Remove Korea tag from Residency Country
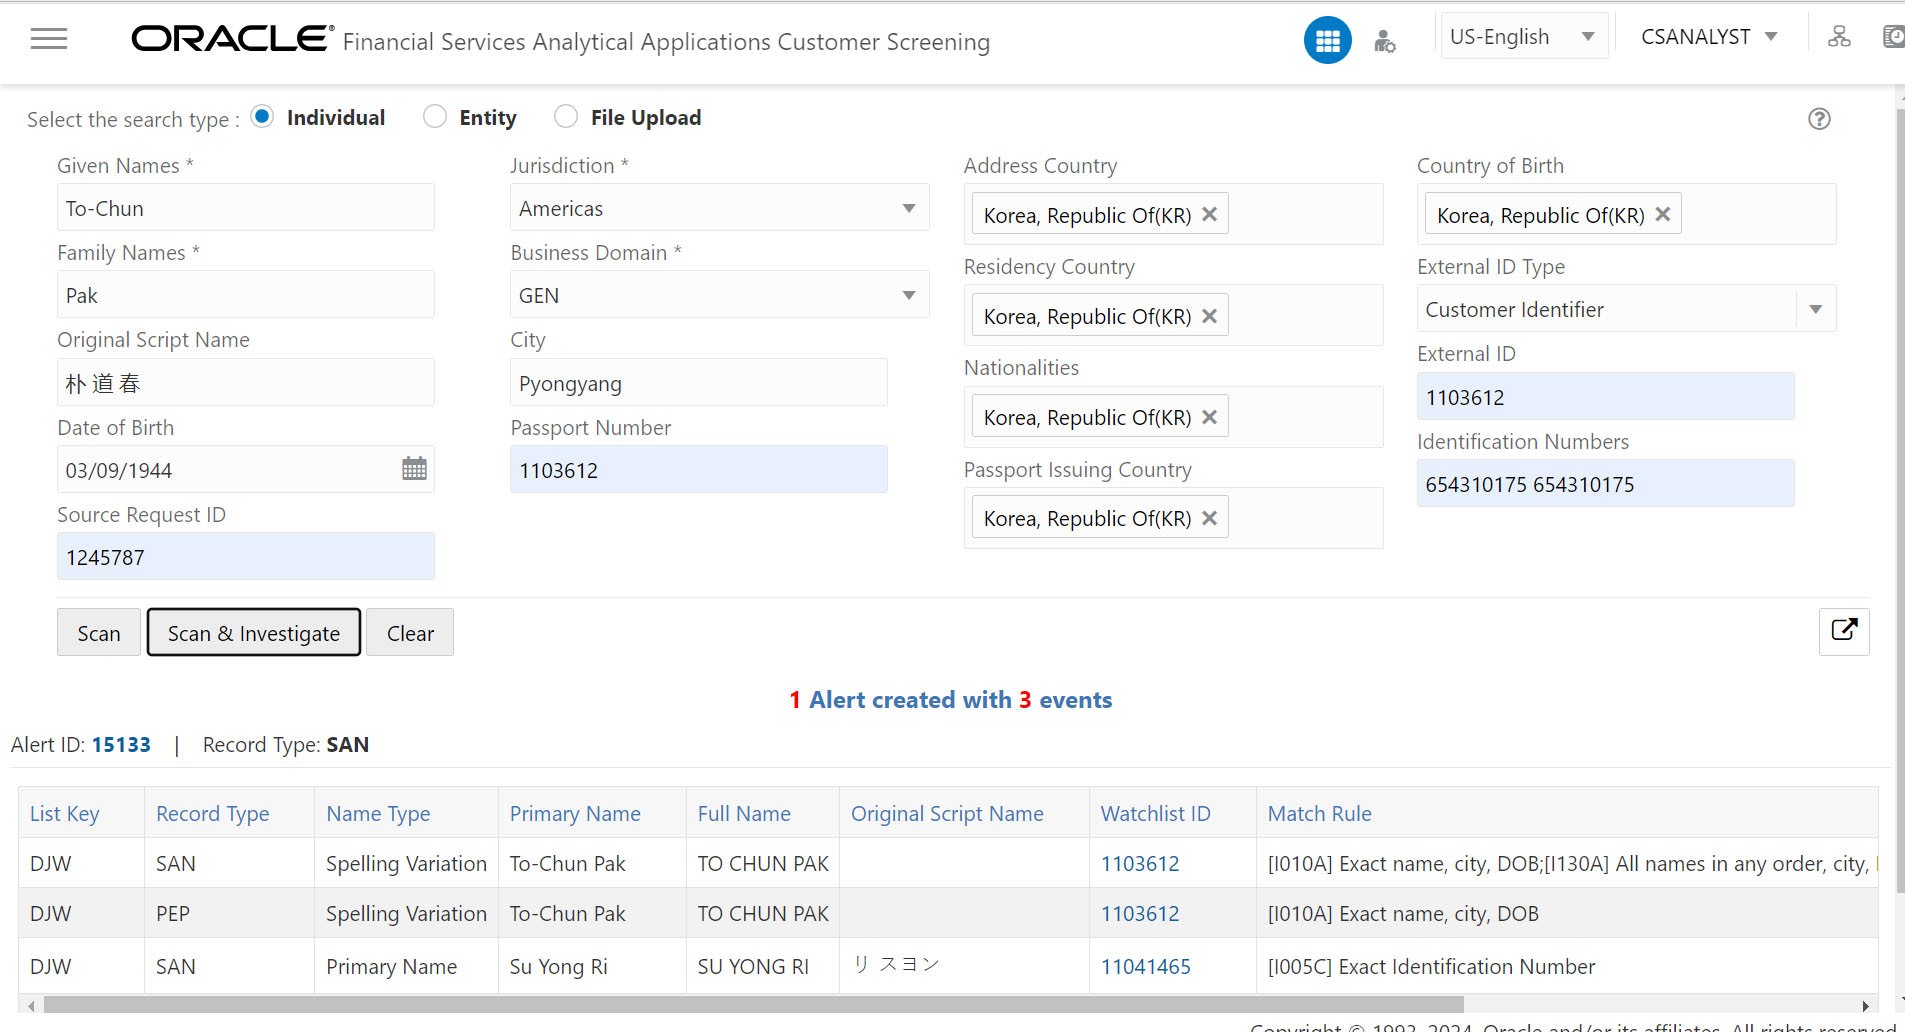The image size is (1905, 1032). (x=1209, y=316)
